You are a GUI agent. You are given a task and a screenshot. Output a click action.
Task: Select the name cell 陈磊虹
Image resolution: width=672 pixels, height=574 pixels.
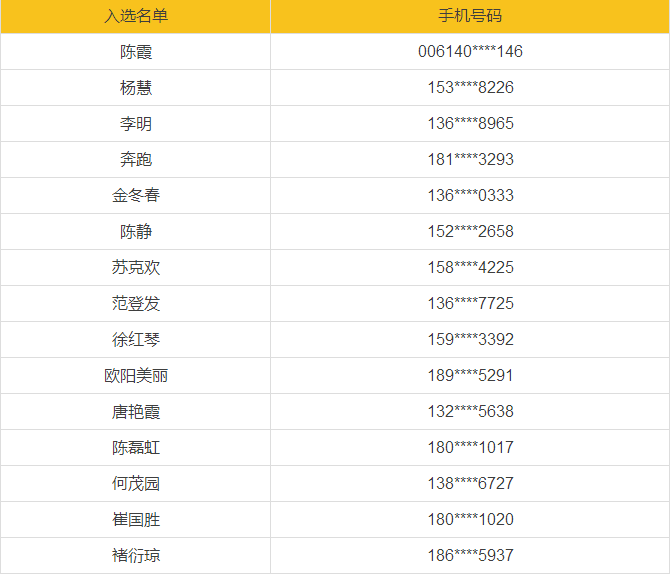(135, 447)
